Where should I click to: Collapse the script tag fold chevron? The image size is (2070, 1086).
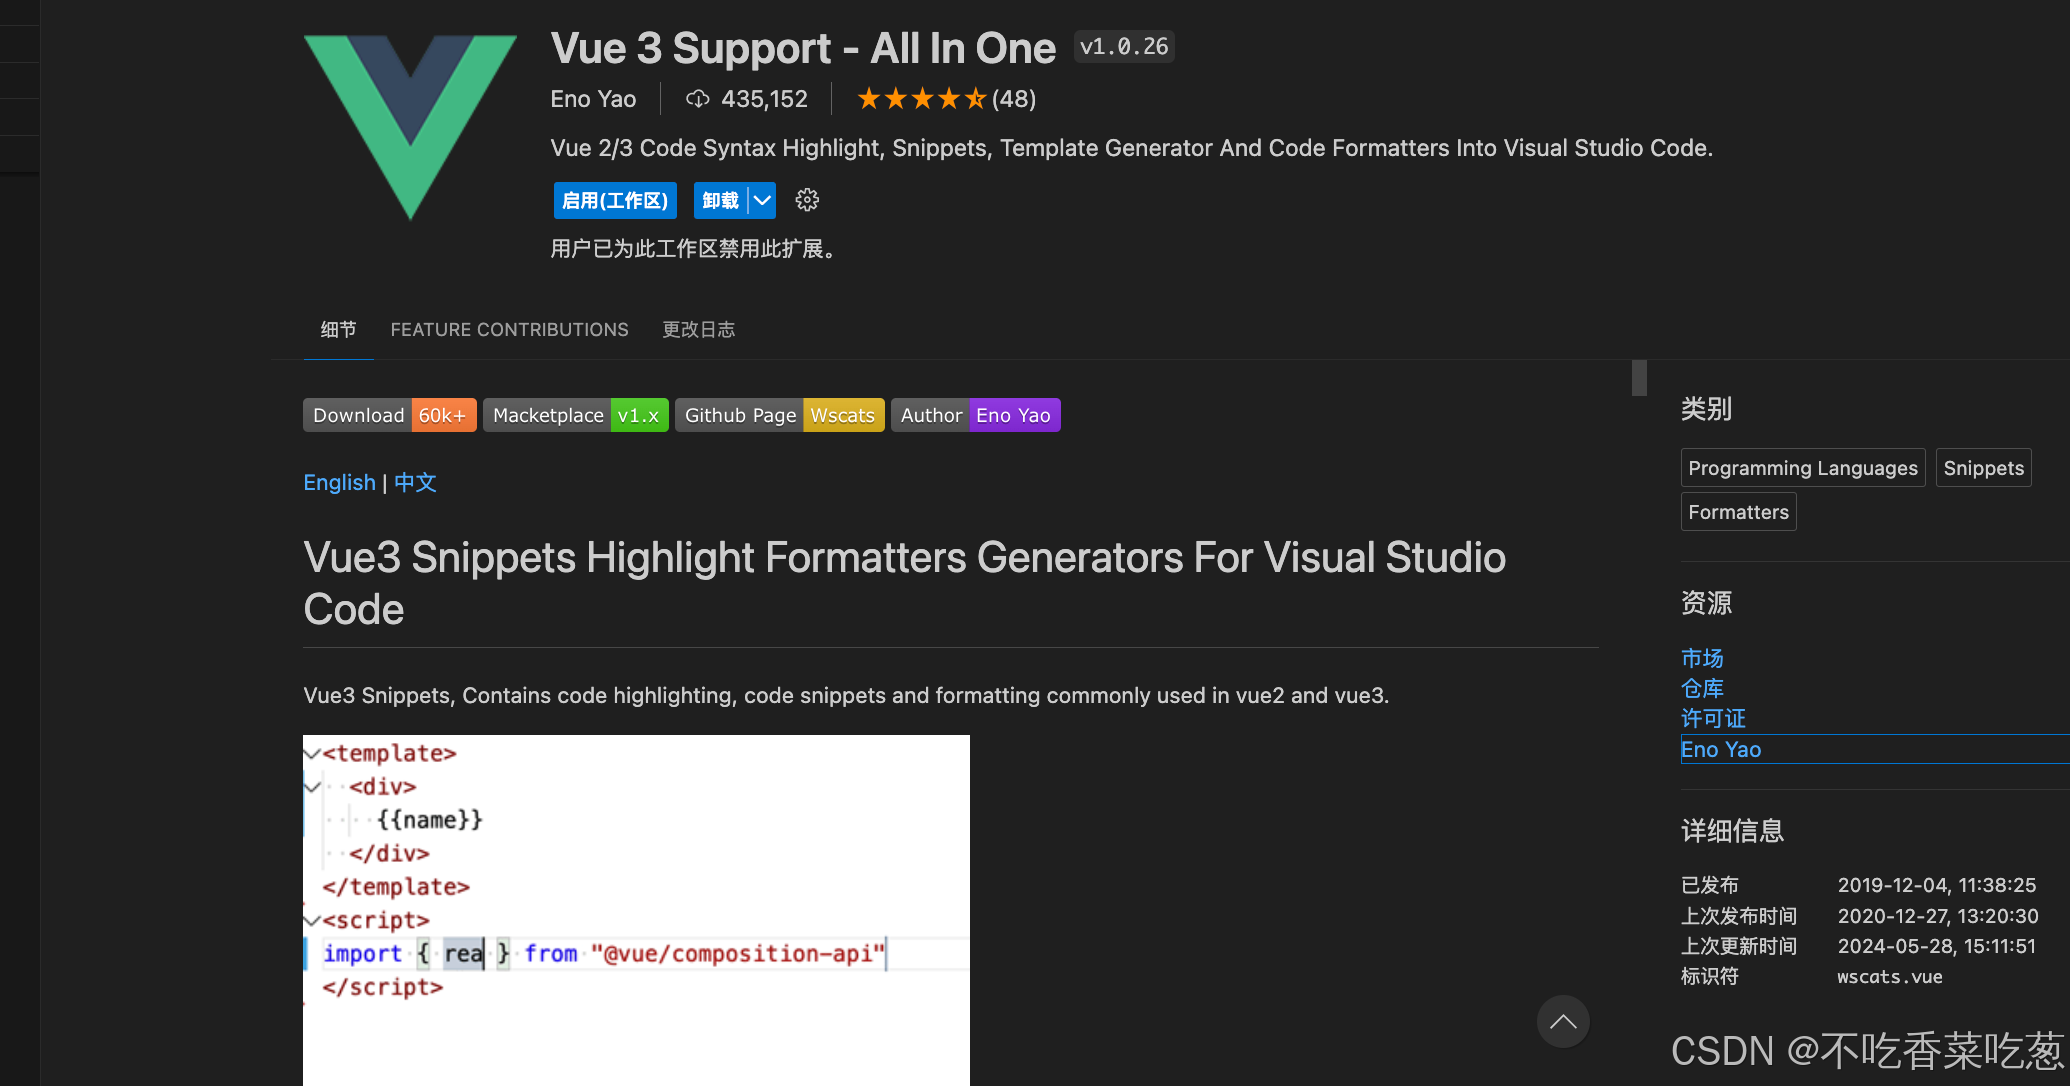[x=312, y=920]
